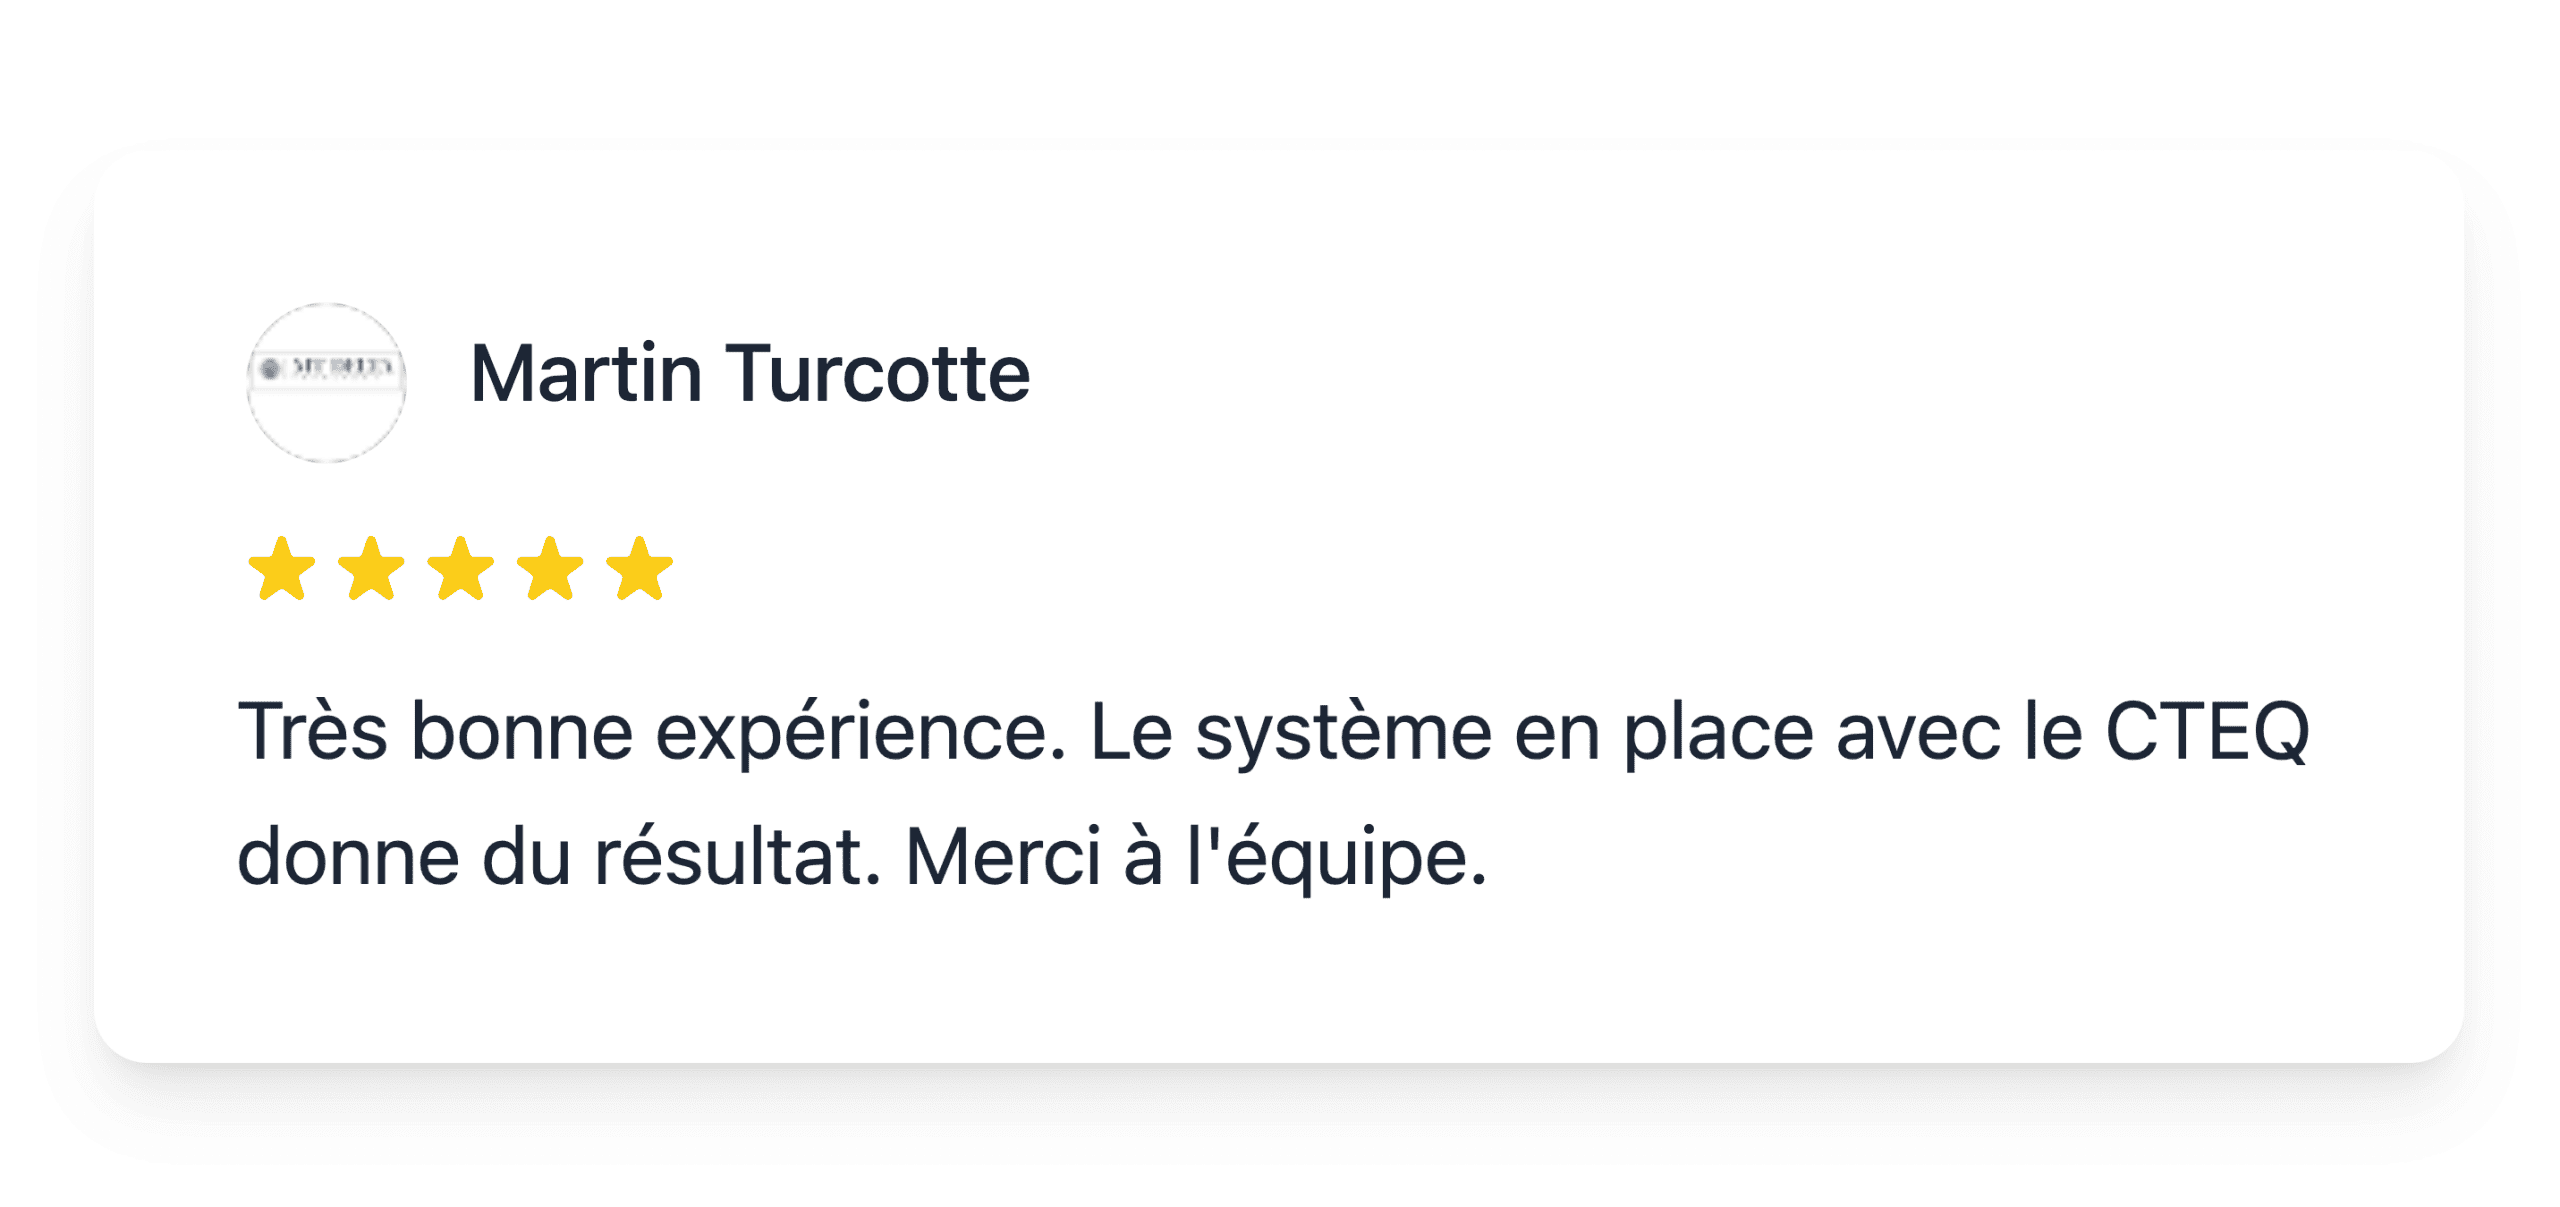Viewport: 2560px width, 1207px height.
Task: Click the third, middle rating star
Action: (x=461, y=569)
